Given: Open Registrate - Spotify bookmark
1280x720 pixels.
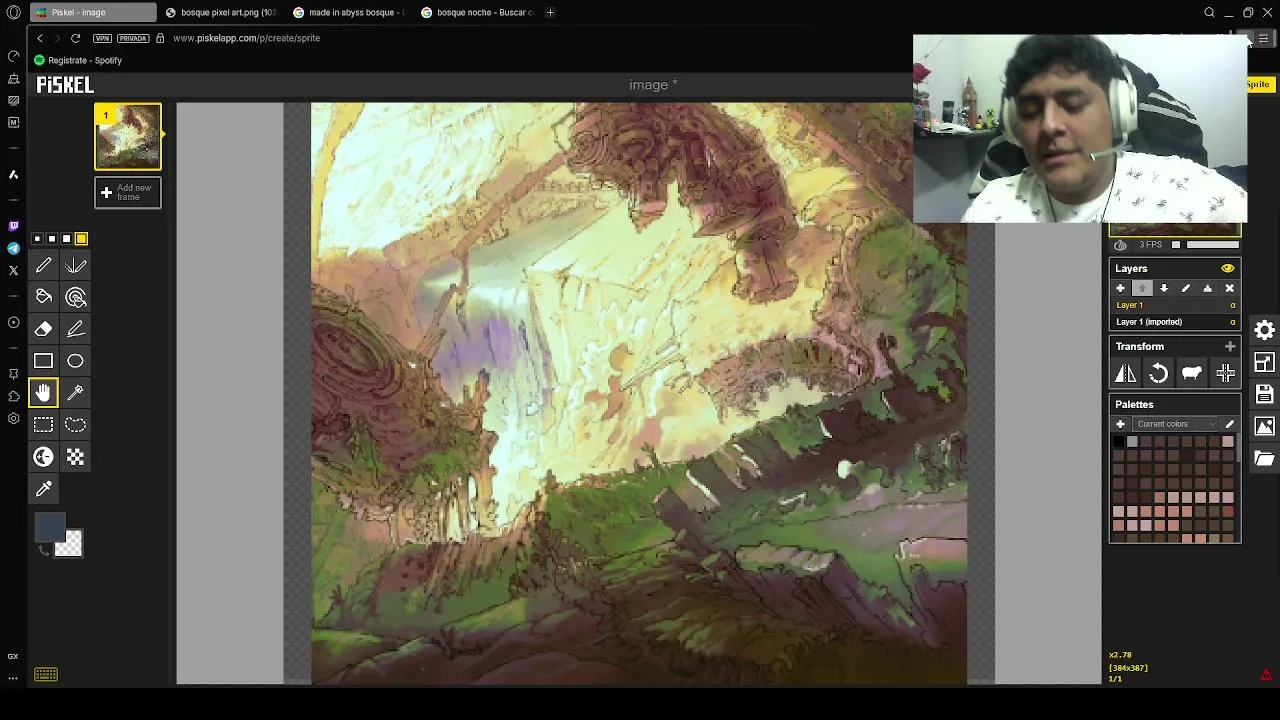Looking at the screenshot, I should pos(78,60).
